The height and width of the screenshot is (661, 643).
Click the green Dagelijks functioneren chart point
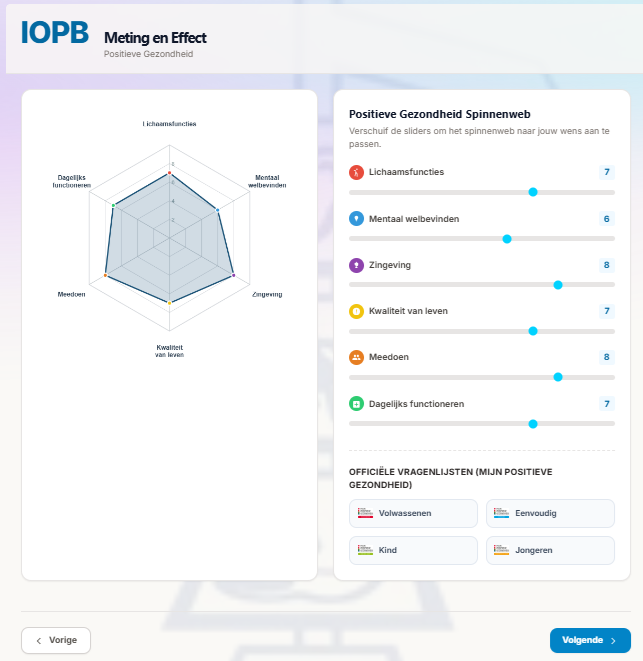[113, 205]
